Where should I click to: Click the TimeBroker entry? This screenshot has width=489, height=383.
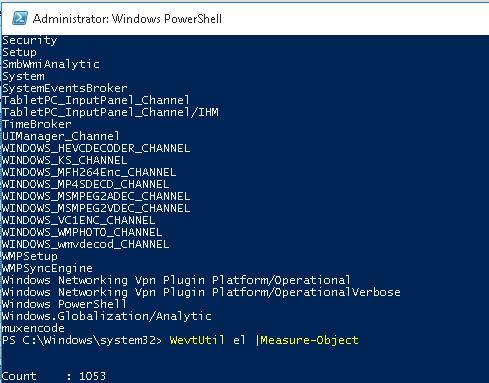click(37, 124)
